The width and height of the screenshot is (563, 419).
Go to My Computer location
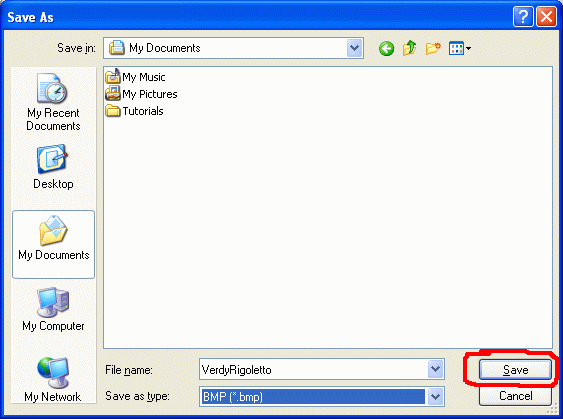coord(53,309)
